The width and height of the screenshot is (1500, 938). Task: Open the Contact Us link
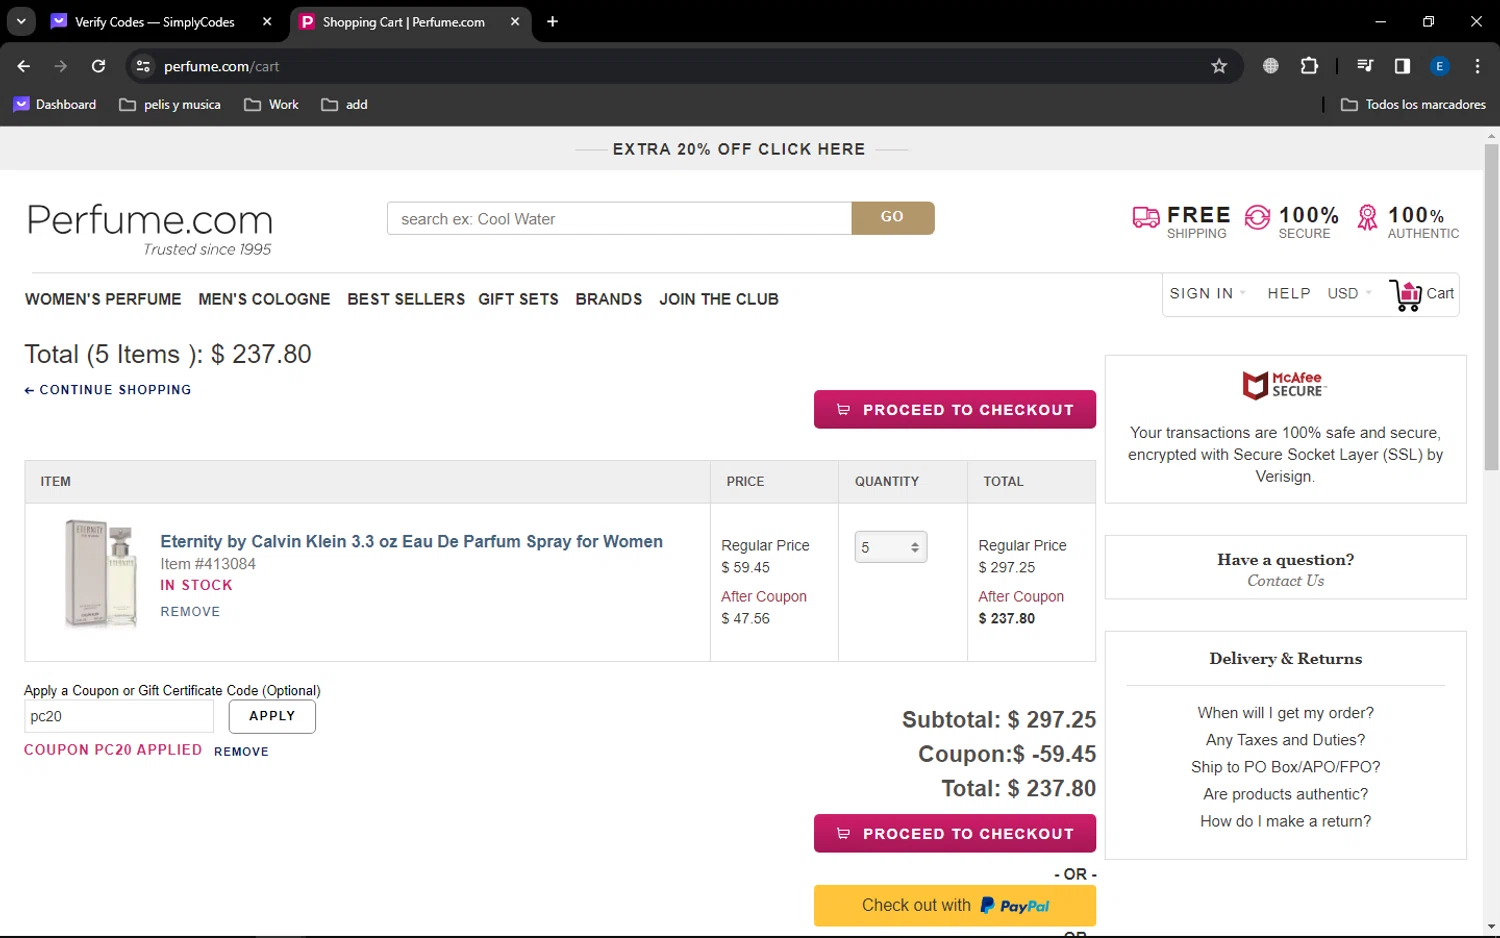click(1285, 581)
